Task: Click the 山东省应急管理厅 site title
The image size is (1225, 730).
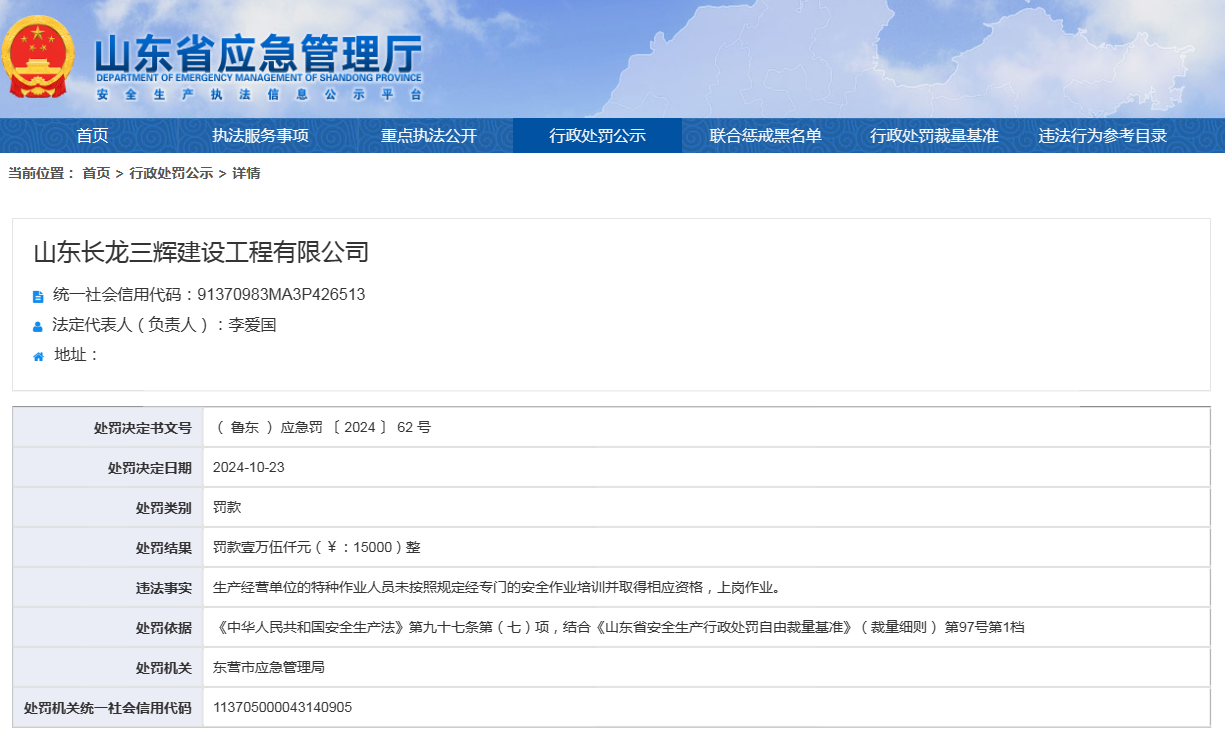Action: [x=258, y=55]
